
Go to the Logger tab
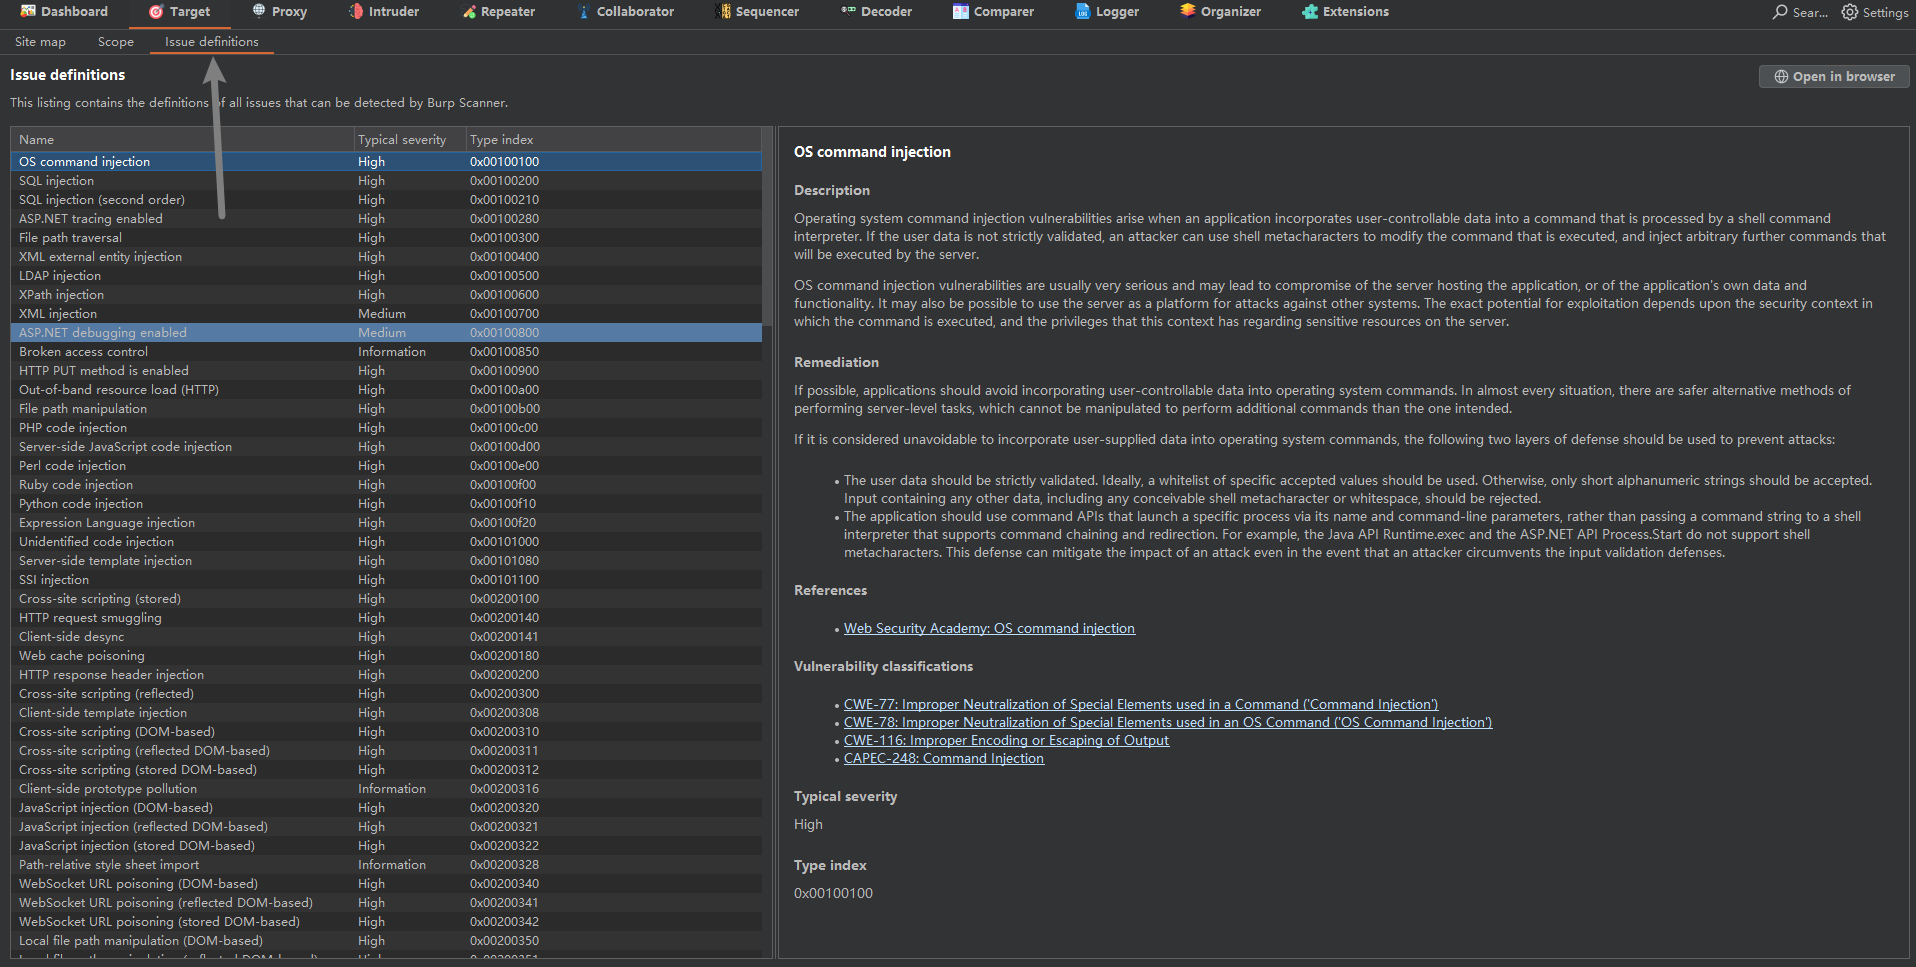[1107, 12]
